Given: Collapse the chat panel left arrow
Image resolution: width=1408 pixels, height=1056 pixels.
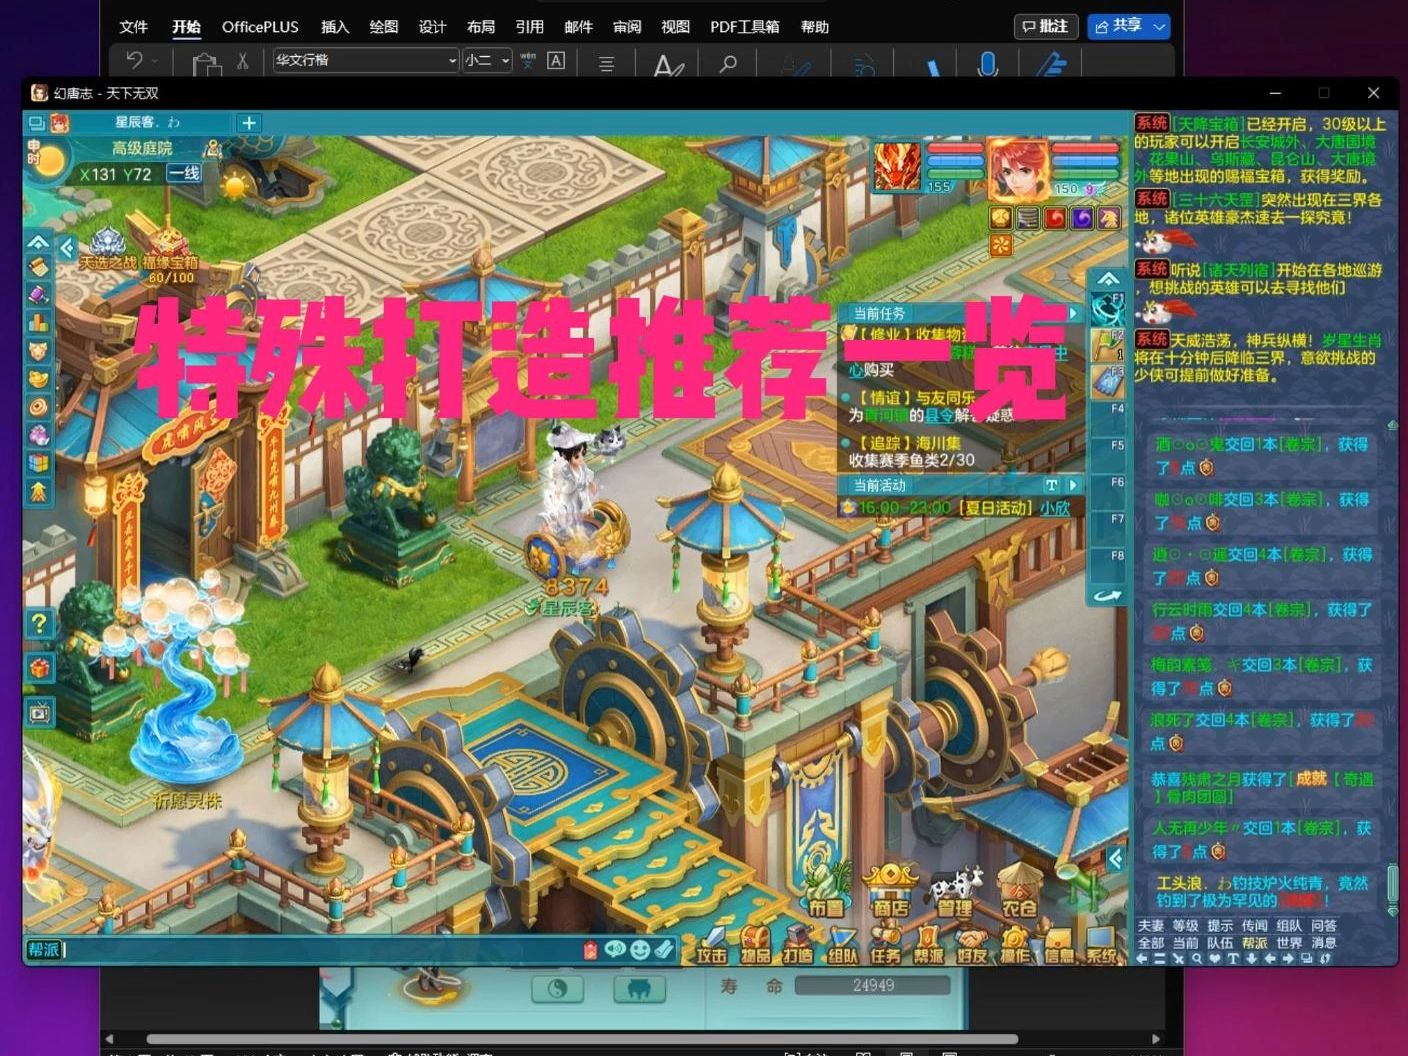Looking at the screenshot, I should 1116,858.
